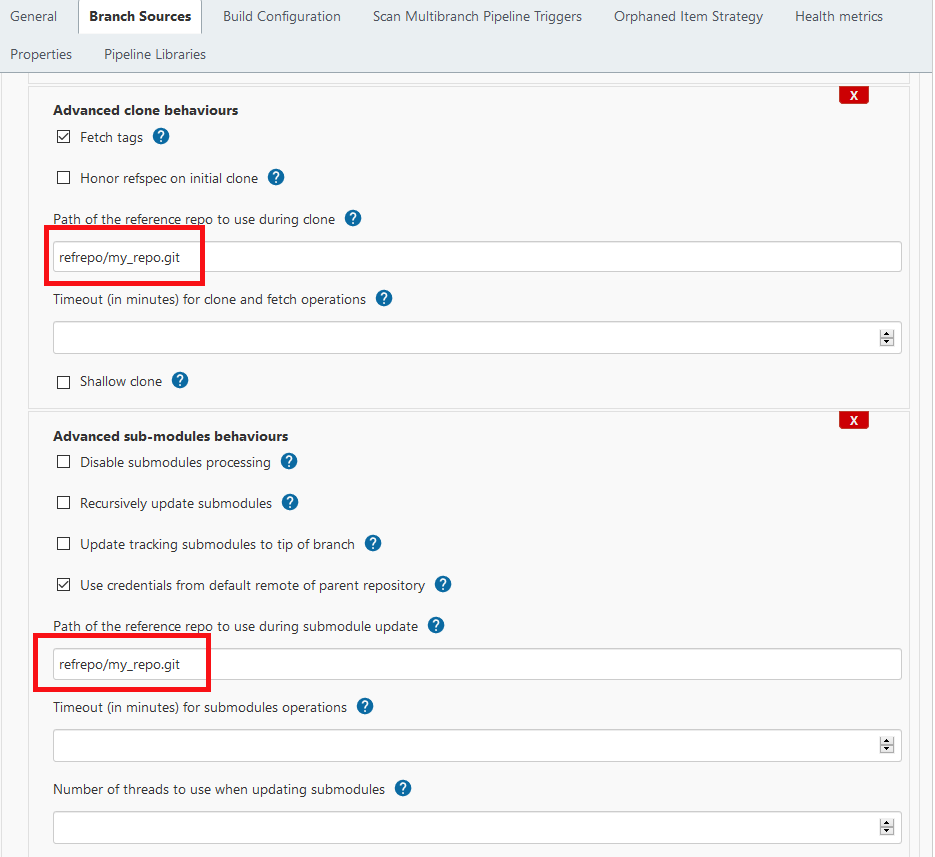
Task: Open help for Disable submodules processing
Action: (289, 462)
